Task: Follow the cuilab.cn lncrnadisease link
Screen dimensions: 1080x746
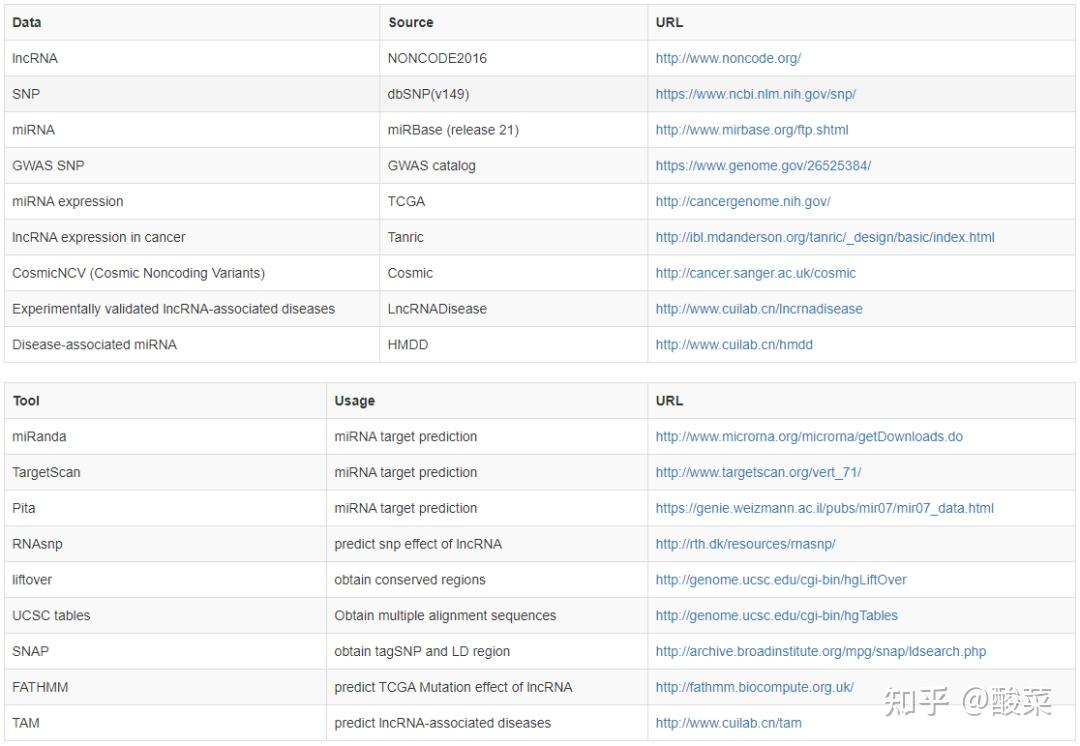Action: tap(759, 309)
